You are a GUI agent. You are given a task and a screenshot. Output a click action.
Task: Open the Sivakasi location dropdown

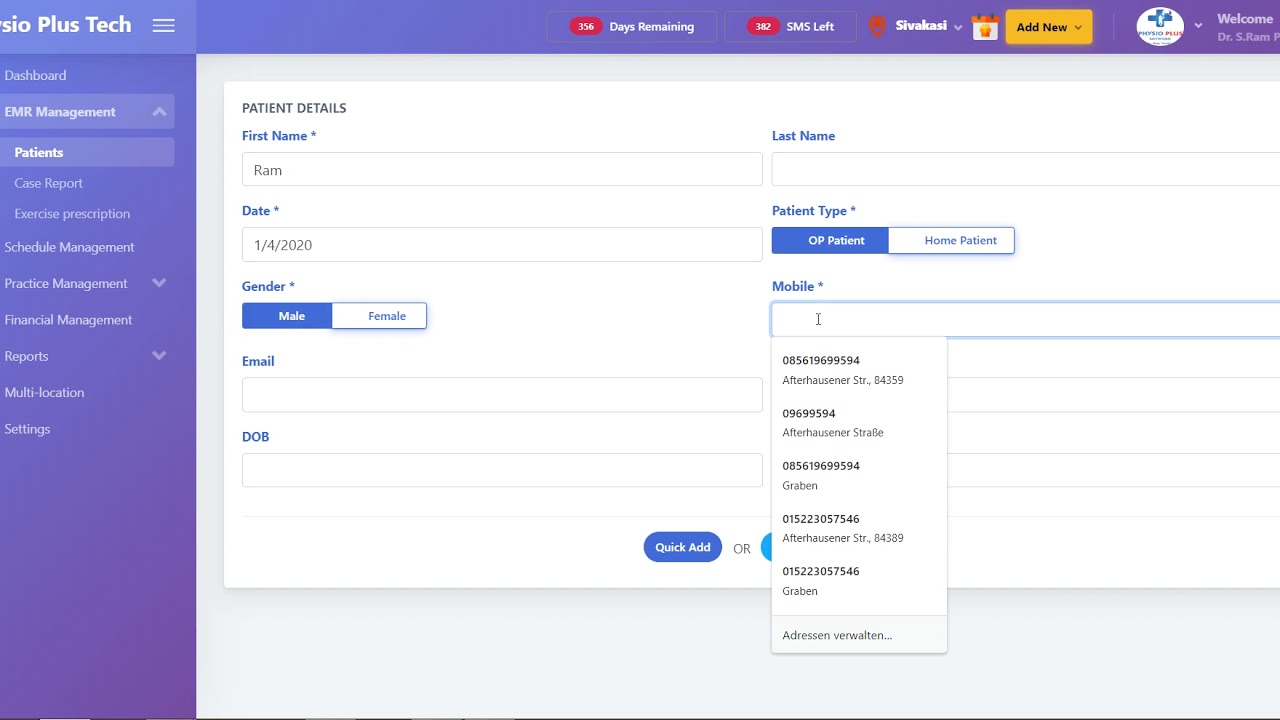pos(929,27)
